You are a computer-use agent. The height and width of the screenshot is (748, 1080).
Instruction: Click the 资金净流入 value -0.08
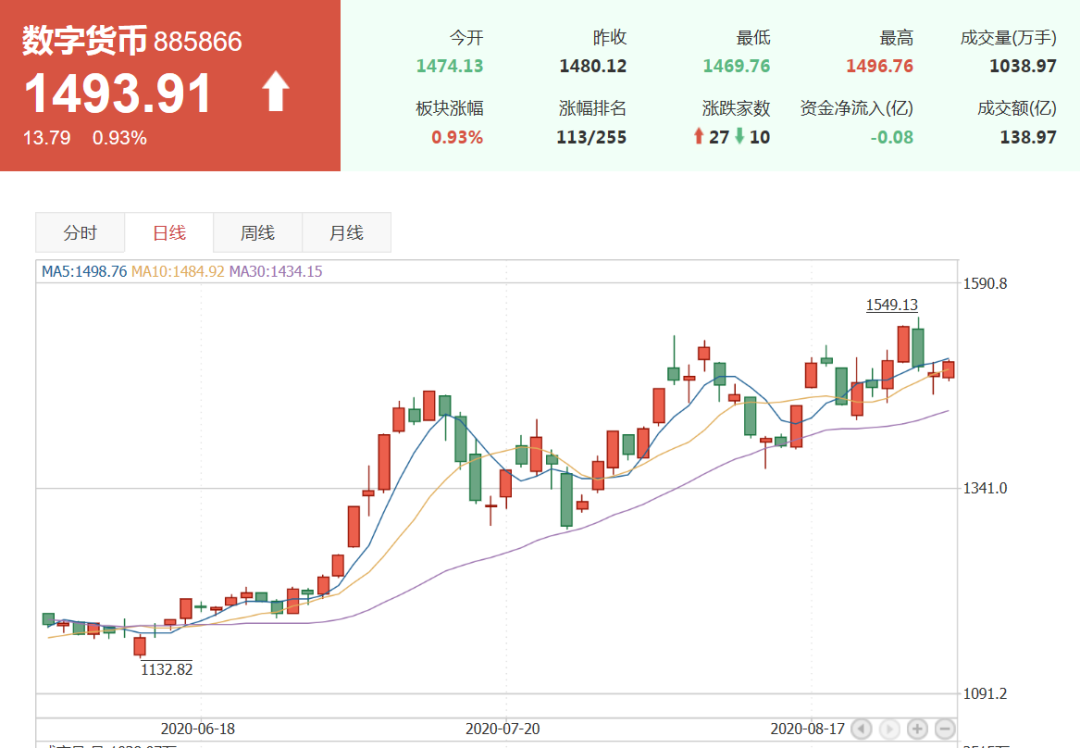[x=891, y=137]
